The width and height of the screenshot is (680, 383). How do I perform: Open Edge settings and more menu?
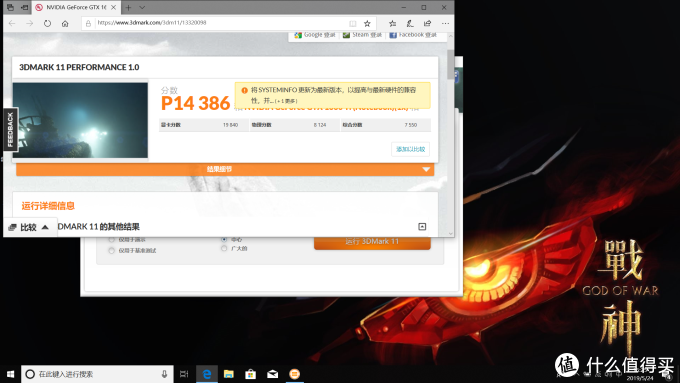445,23
